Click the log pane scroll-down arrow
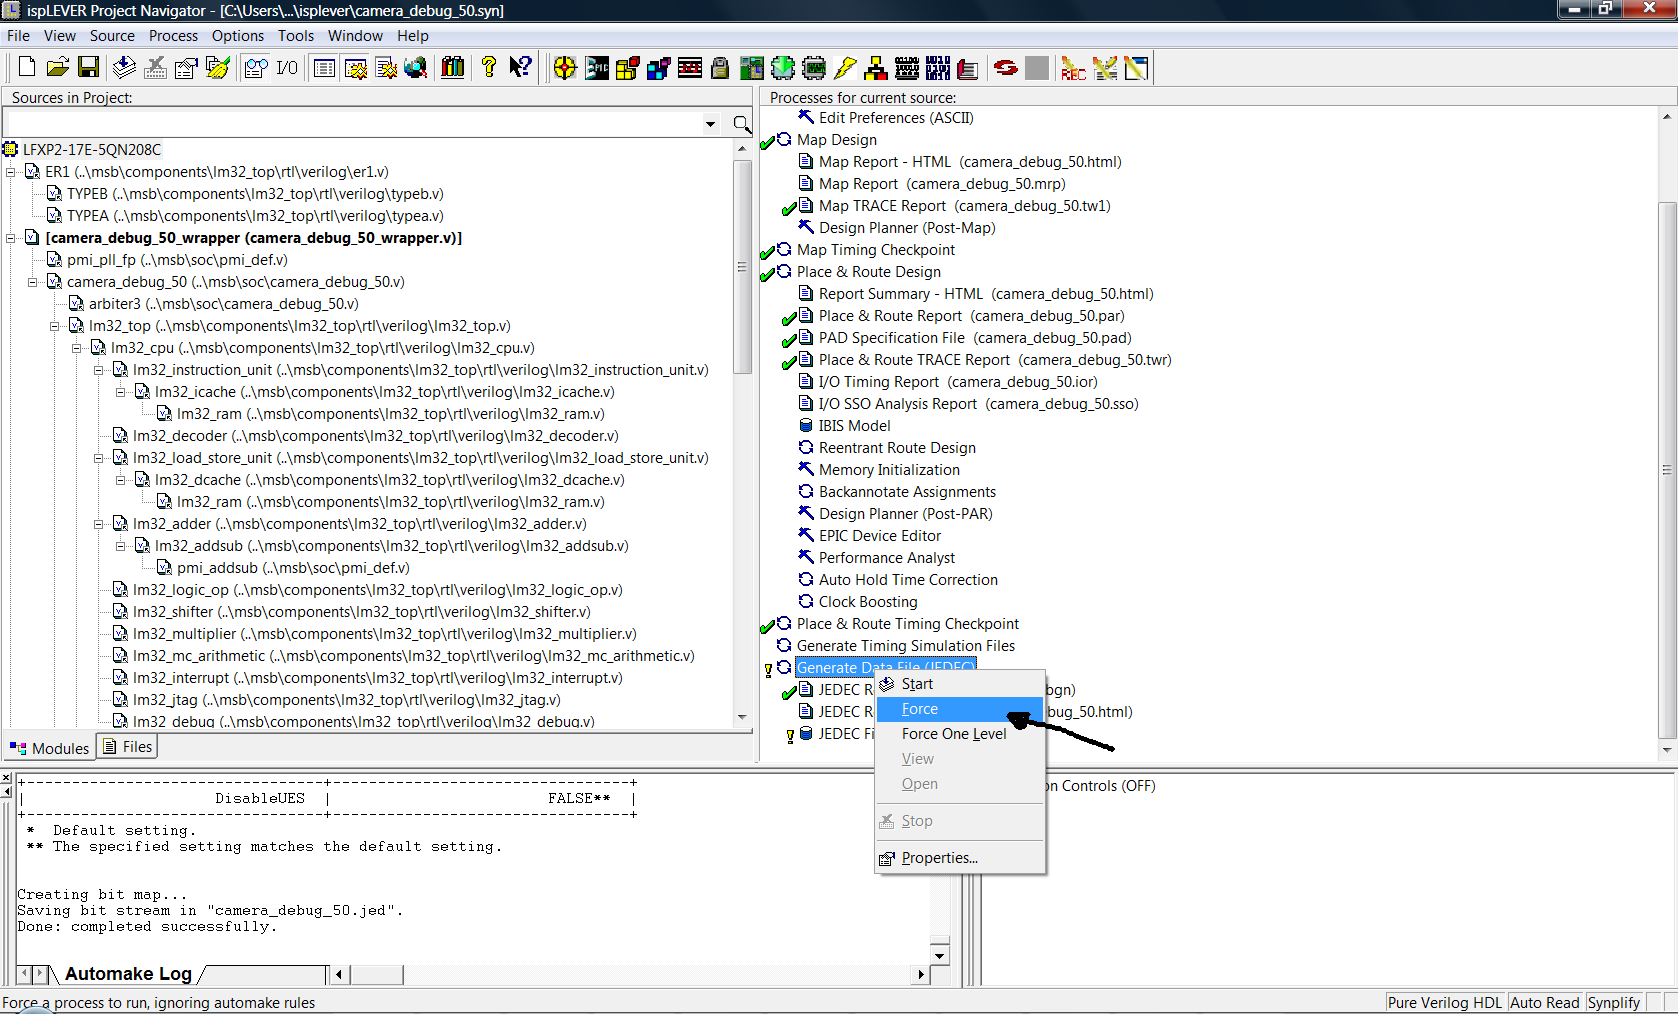Image resolution: width=1678 pixels, height=1014 pixels. [939, 956]
